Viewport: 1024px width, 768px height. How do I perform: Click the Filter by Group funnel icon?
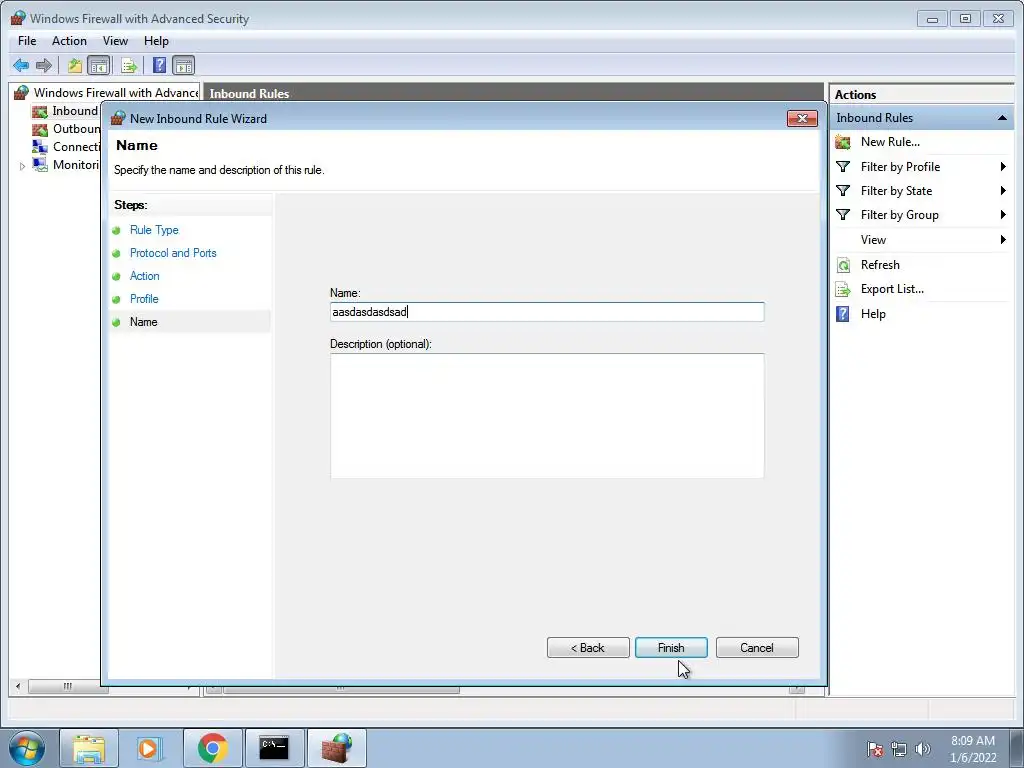point(843,215)
